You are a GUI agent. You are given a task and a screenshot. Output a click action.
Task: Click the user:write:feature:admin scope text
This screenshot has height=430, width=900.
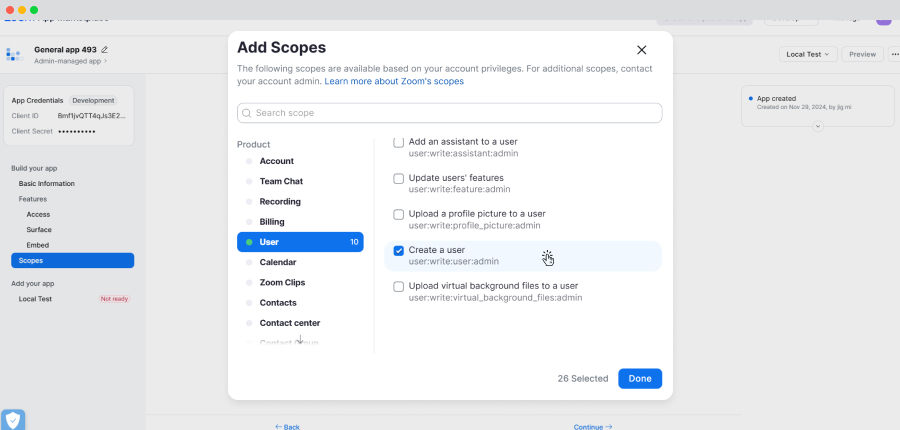tap(459, 189)
